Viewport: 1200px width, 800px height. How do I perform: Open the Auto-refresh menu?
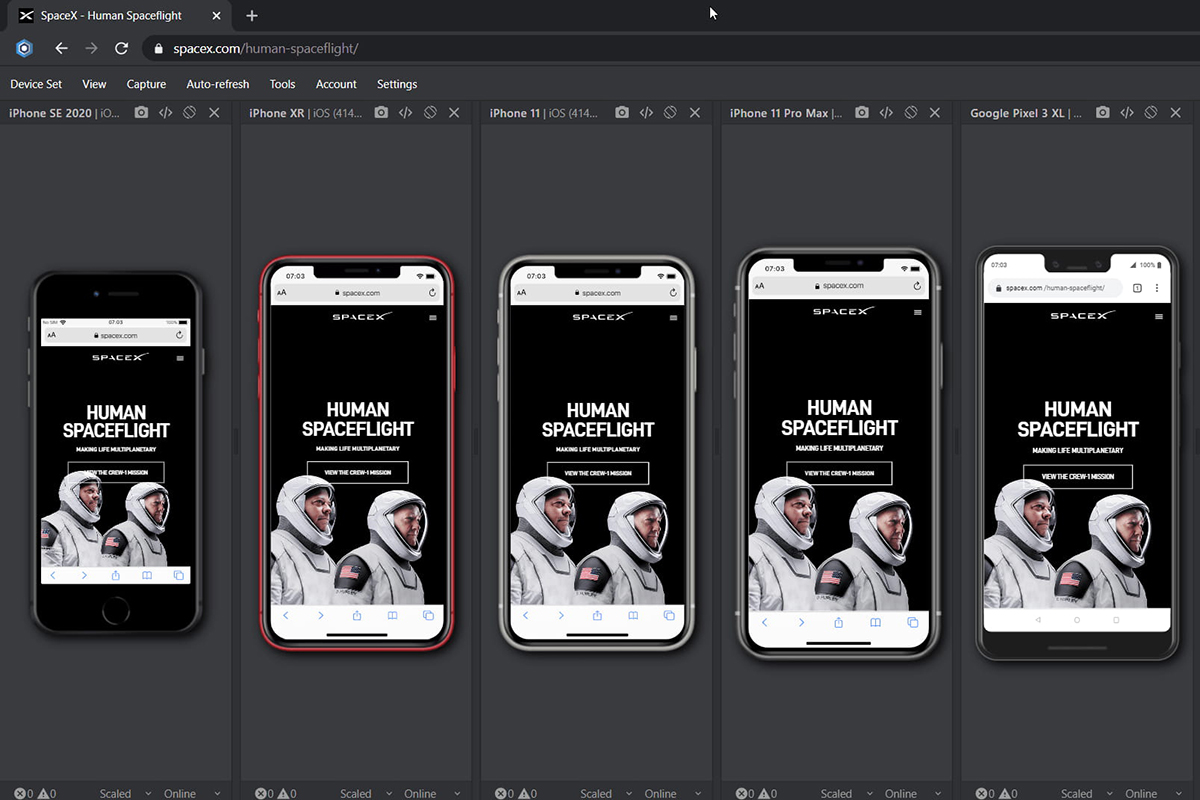click(x=217, y=84)
